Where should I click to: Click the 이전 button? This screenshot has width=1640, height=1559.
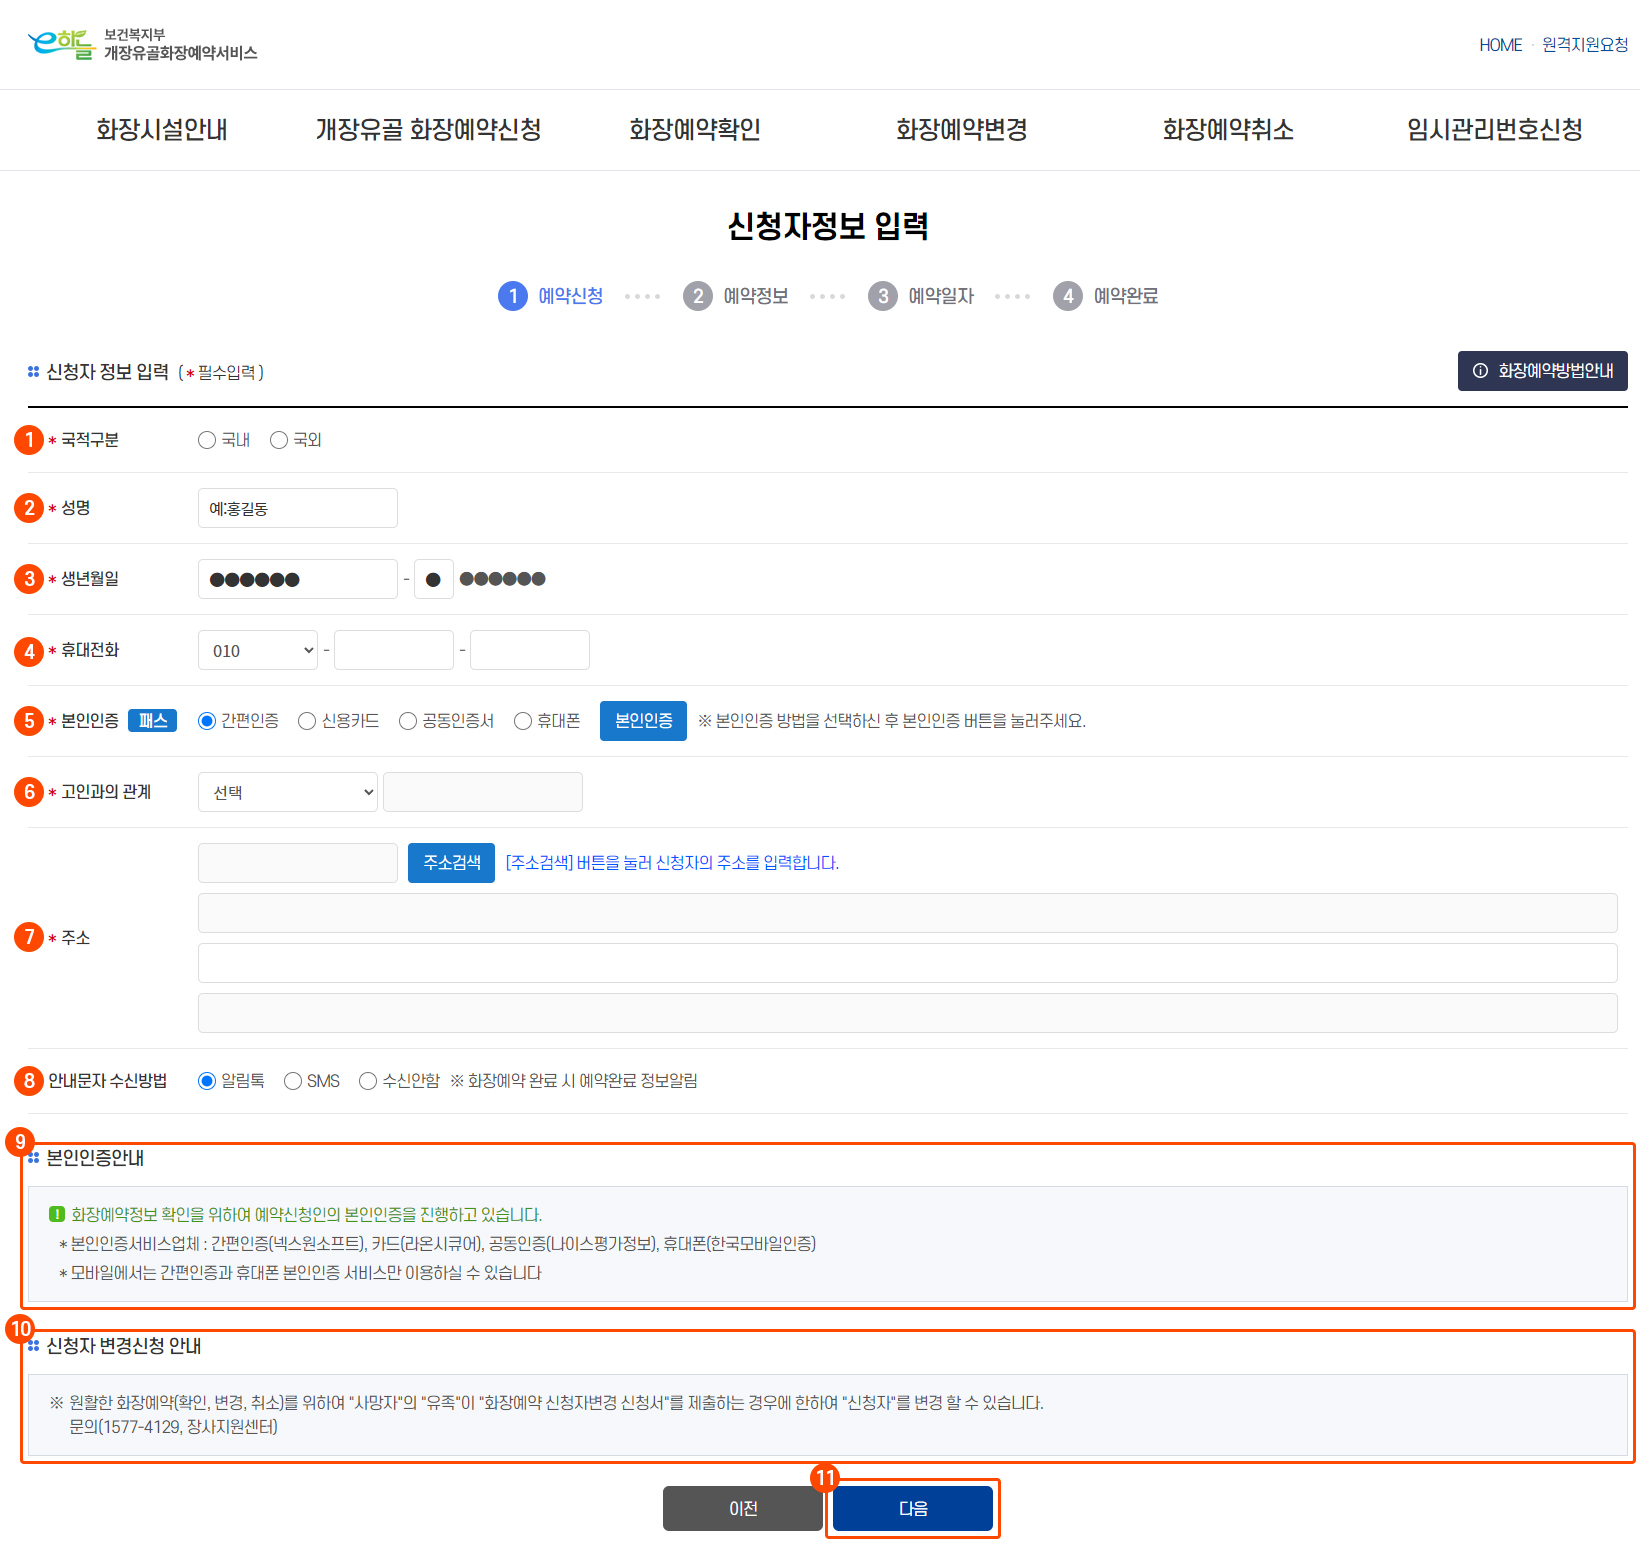743,1508
